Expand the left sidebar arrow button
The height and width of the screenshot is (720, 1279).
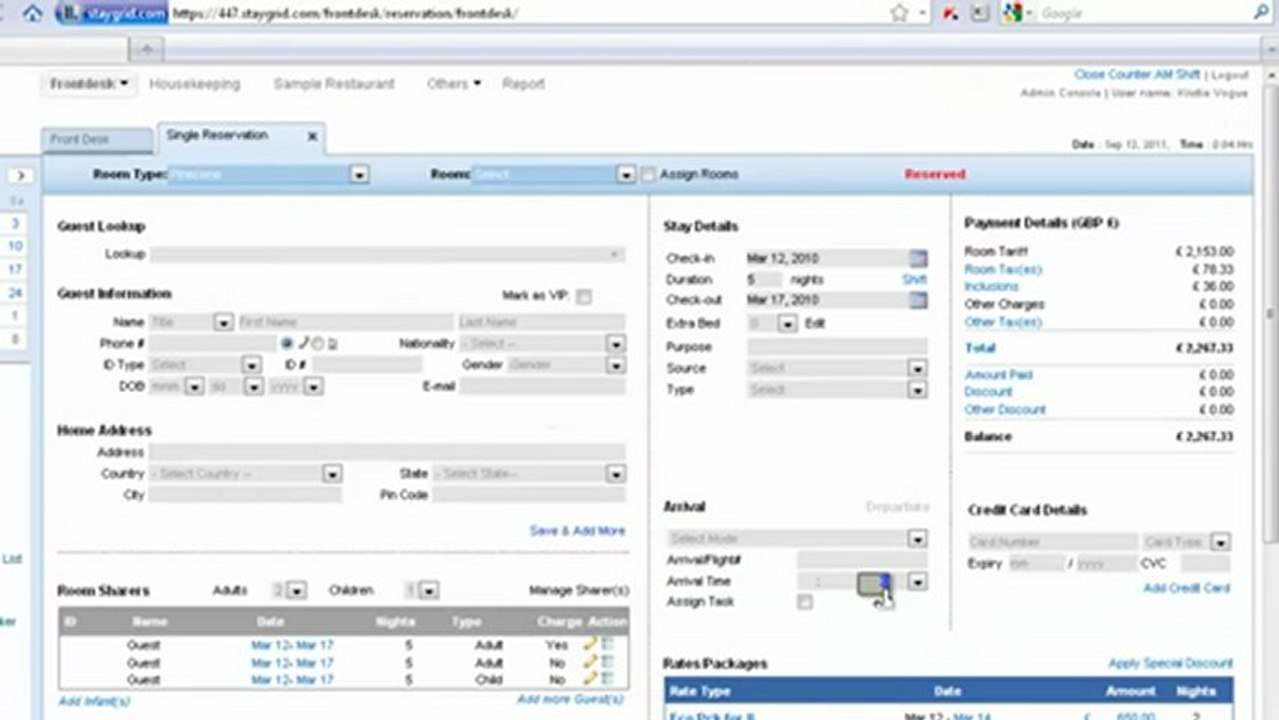pos(22,176)
